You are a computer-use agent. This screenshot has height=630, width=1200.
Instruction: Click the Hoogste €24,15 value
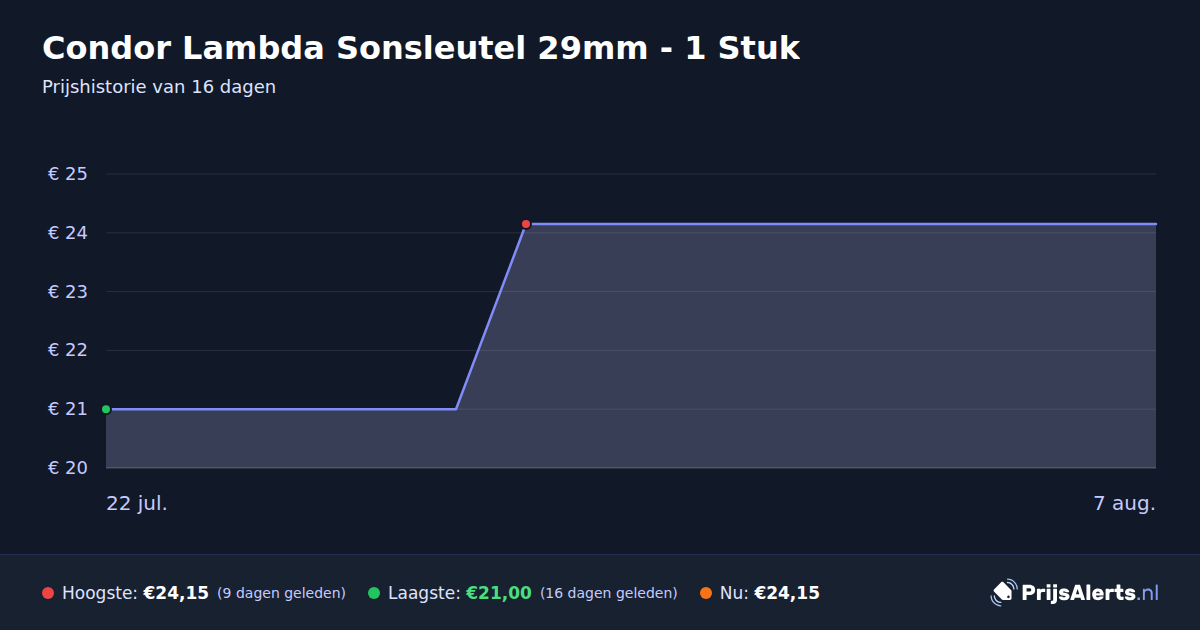click(x=176, y=593)
